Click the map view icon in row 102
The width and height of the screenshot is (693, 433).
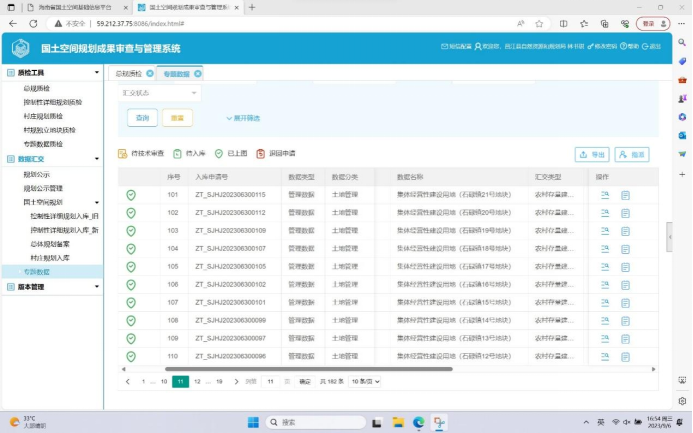(605, 213)
